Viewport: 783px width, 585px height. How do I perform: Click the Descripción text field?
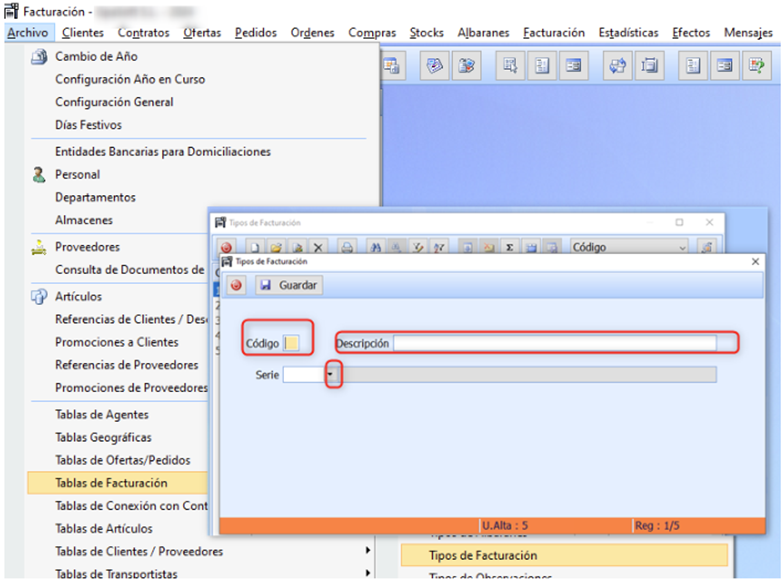pyautogui.click(x=554, y=343)
